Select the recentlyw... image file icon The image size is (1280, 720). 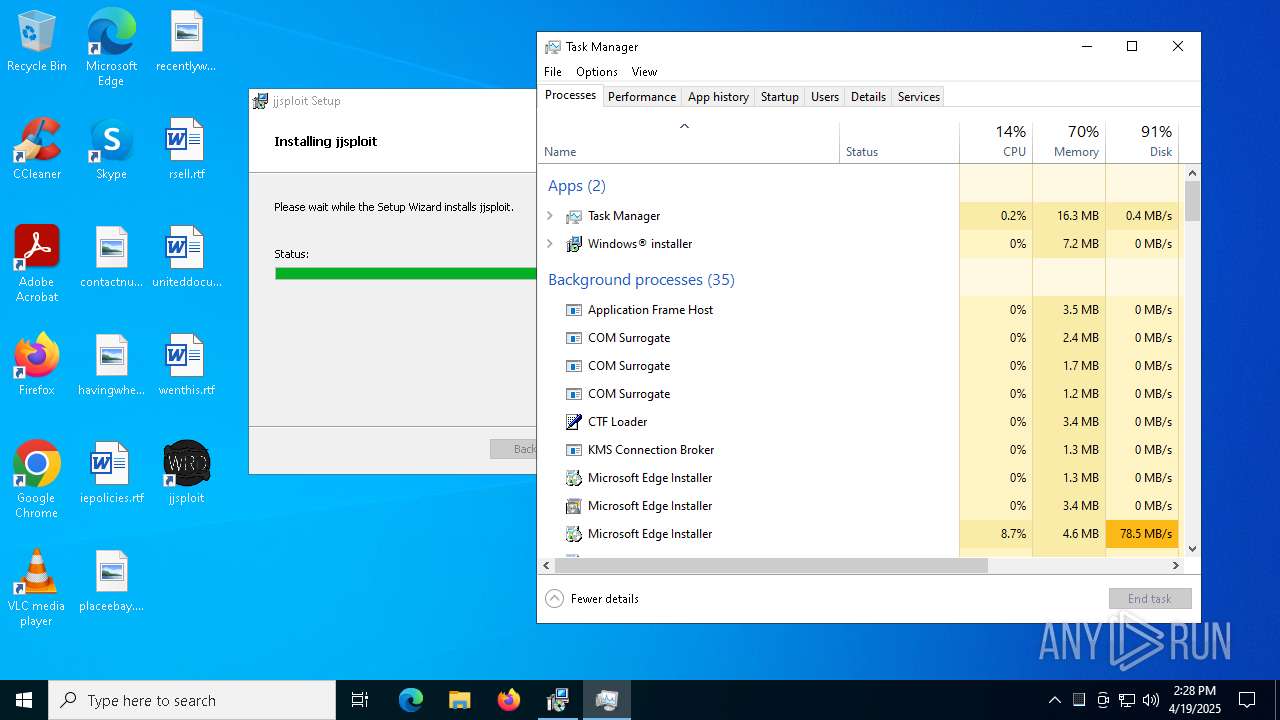pos(186,41)
